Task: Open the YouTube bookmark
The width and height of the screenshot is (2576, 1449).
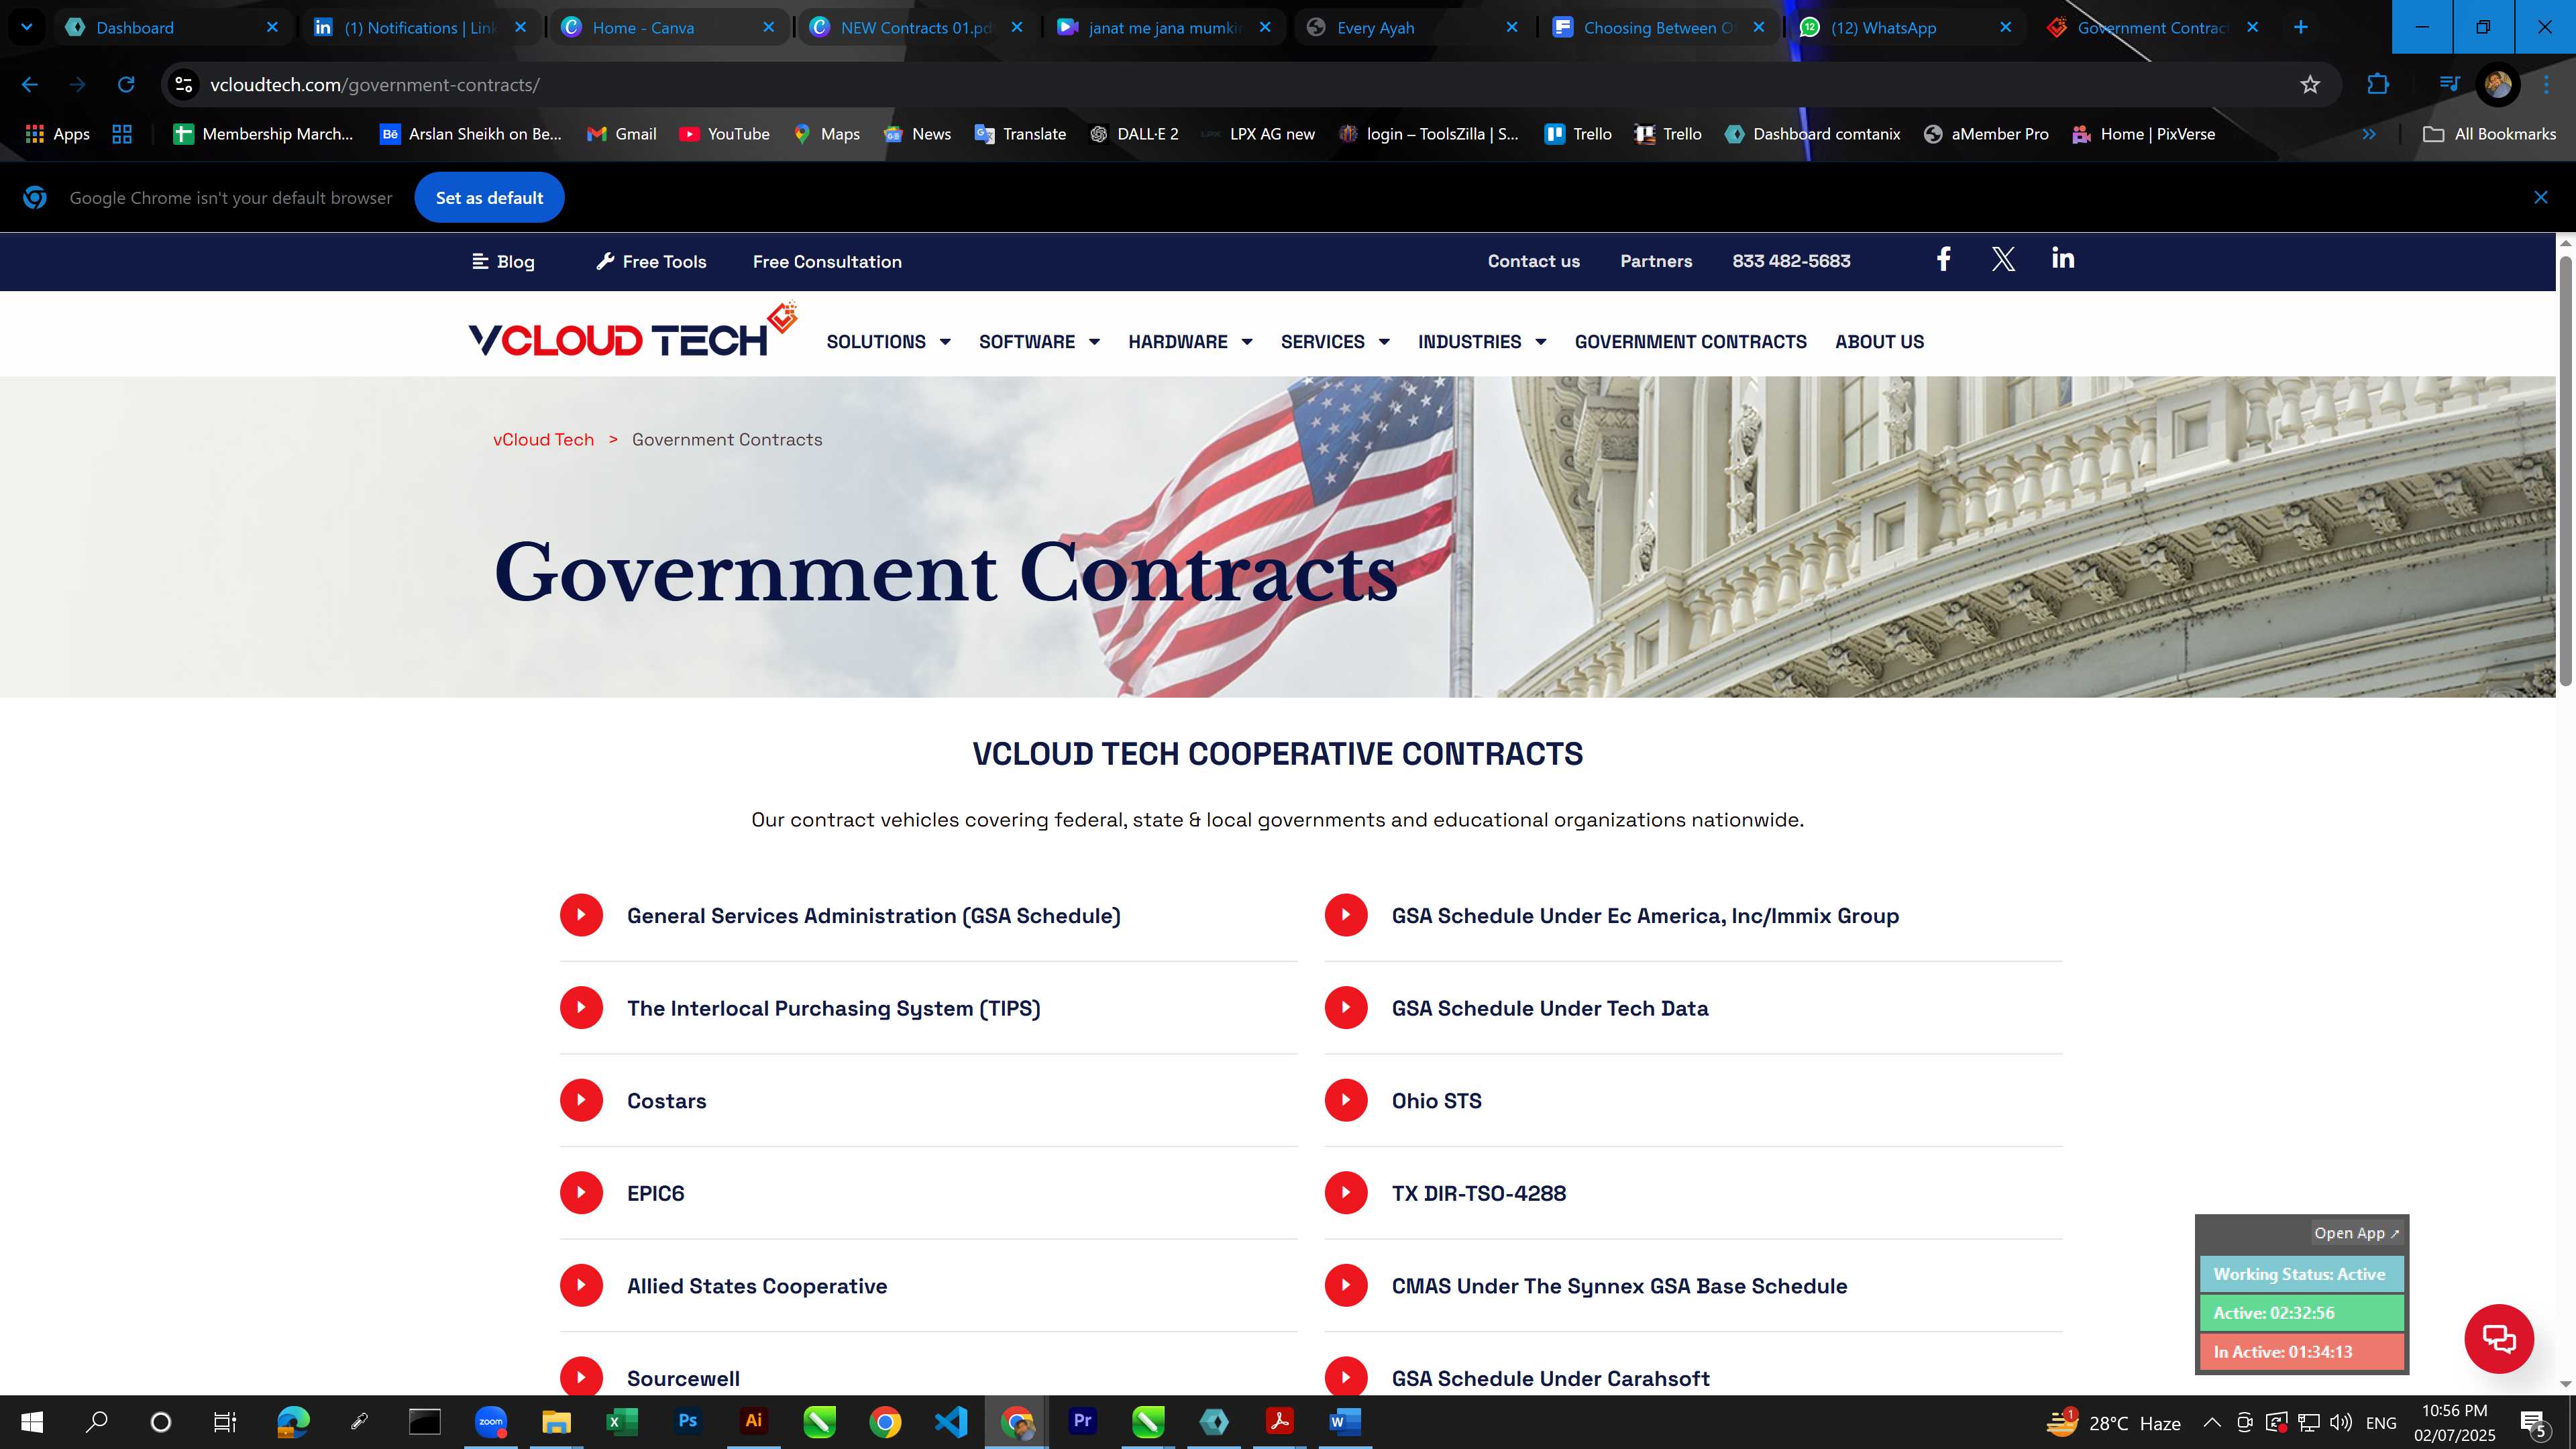Action: pyautogui.click(x=724, y=134)
